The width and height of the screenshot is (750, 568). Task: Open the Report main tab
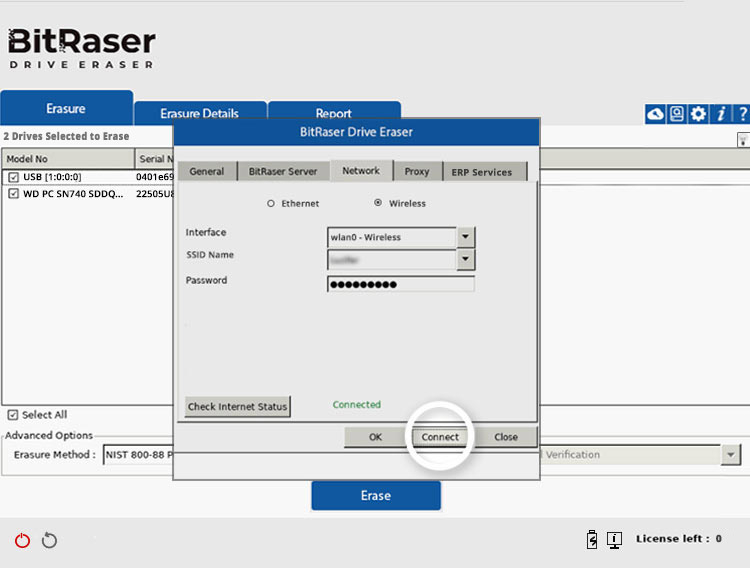[334, 112]
